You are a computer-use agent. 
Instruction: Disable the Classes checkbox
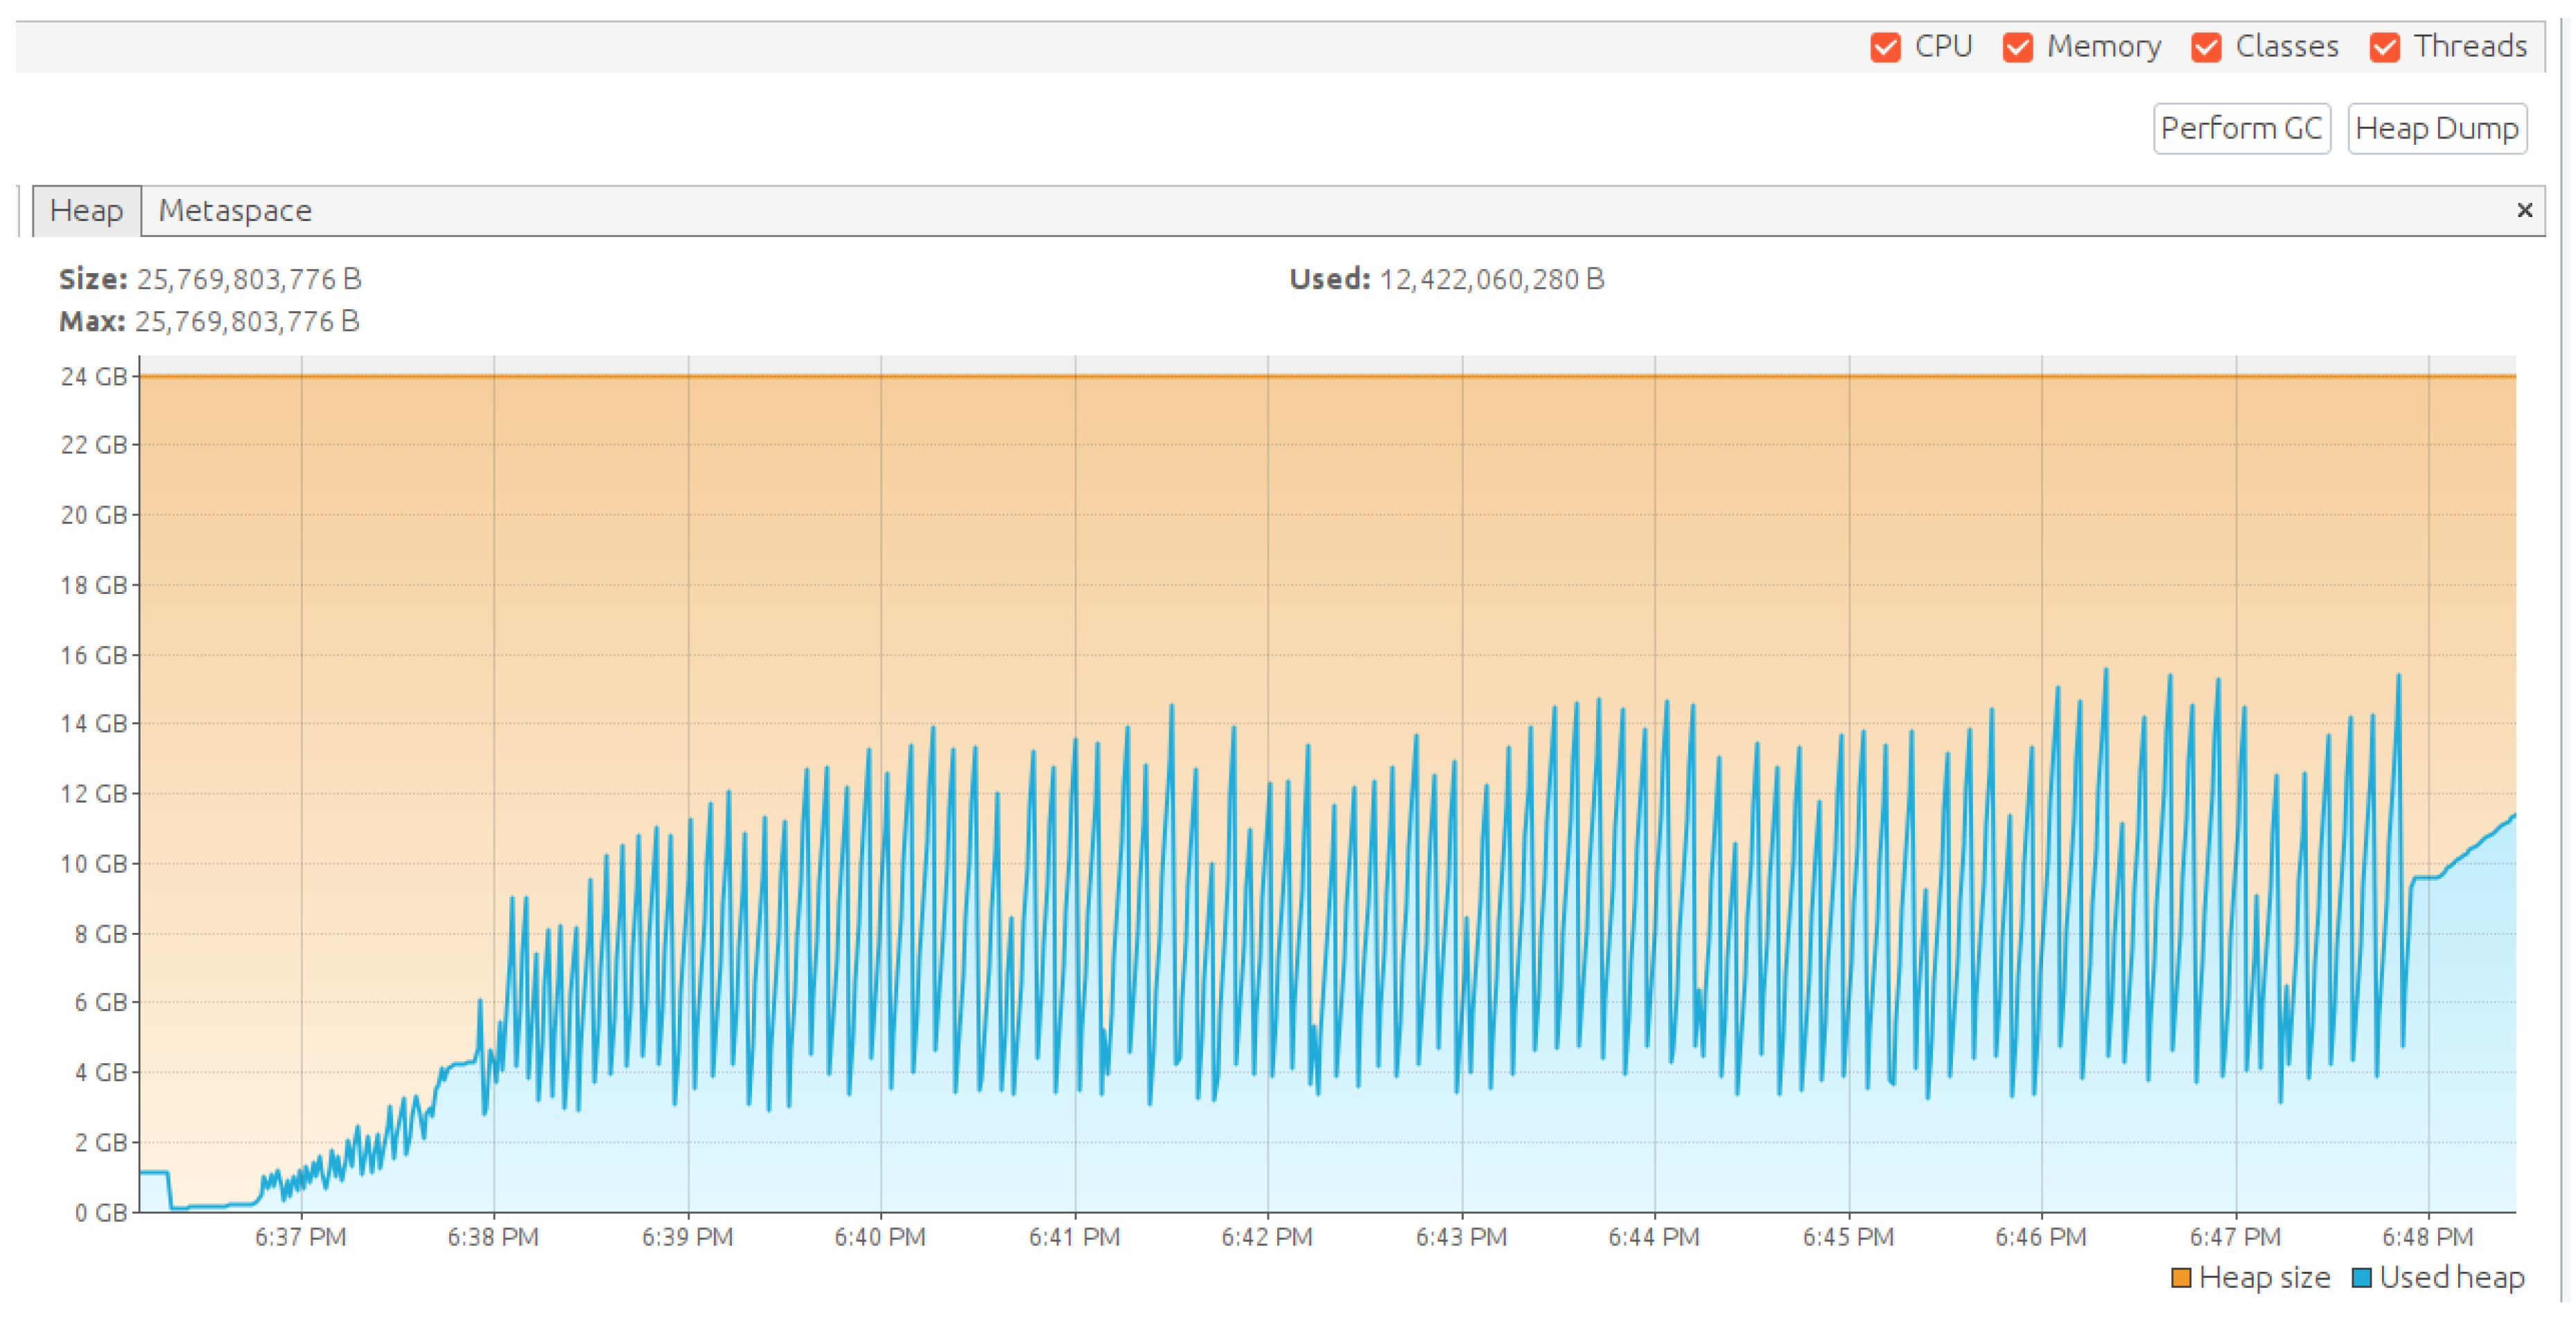[x=2206, y=47]
